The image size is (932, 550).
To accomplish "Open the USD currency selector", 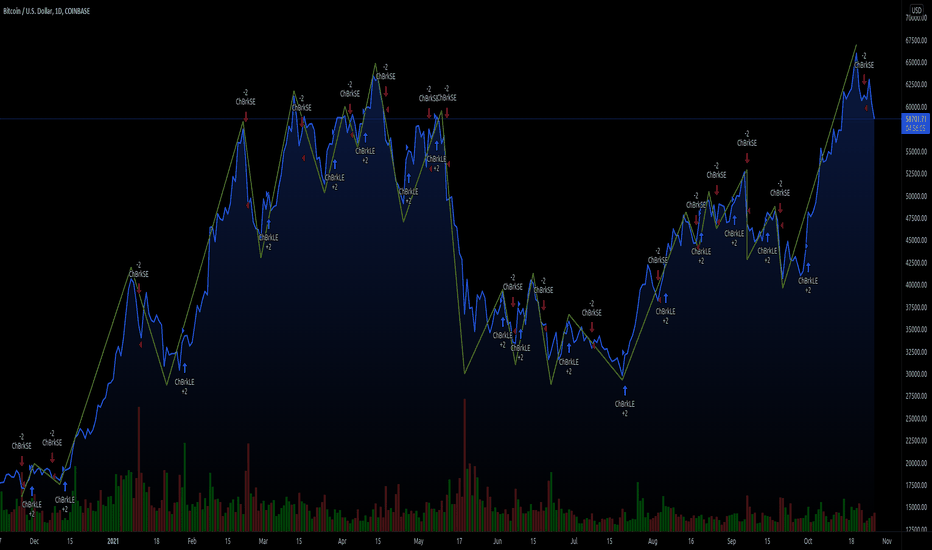I will pyautogui.click(x=917, y=10).
